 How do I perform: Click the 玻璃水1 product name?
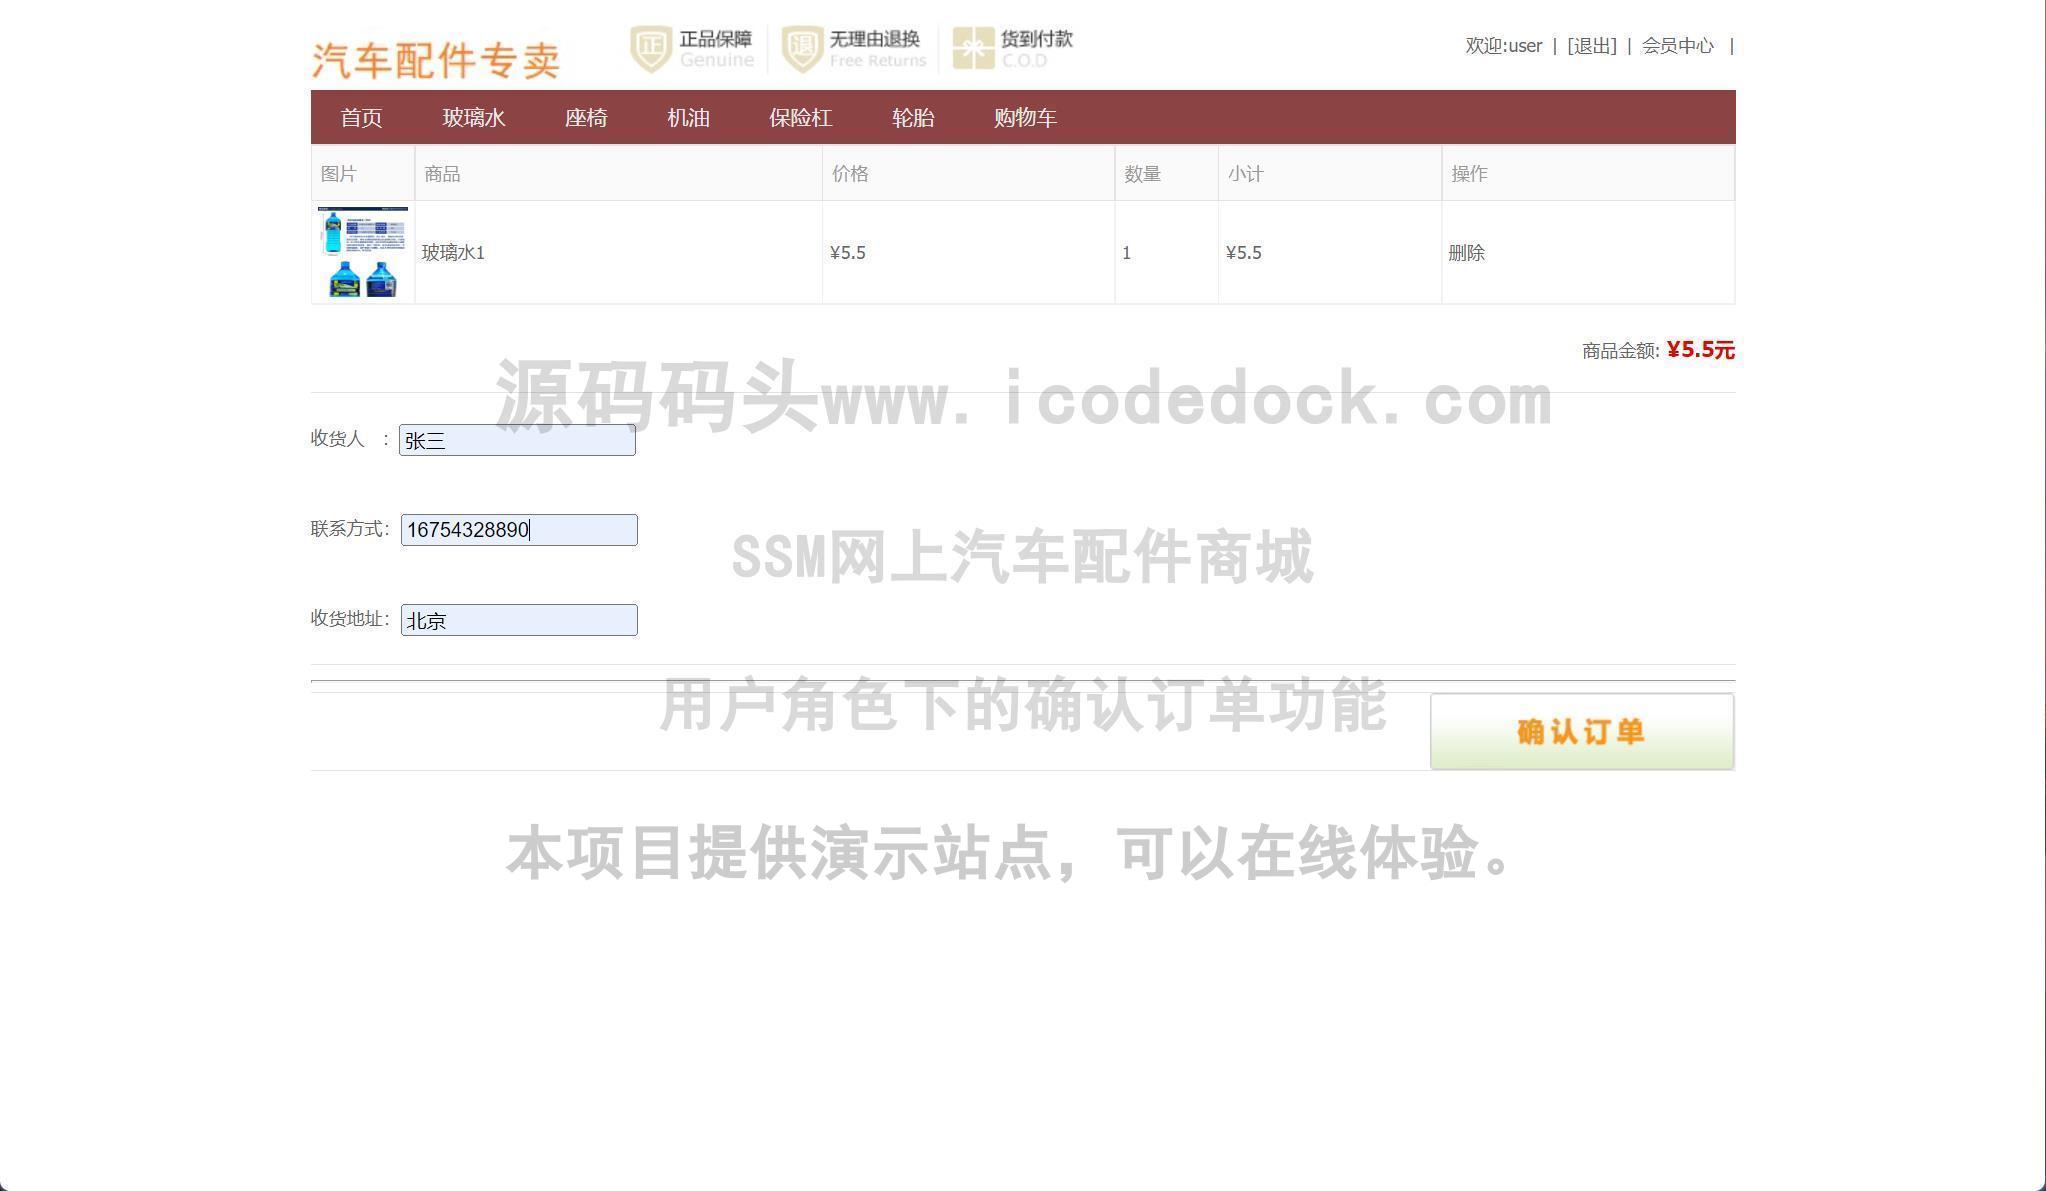coord(453,253)
